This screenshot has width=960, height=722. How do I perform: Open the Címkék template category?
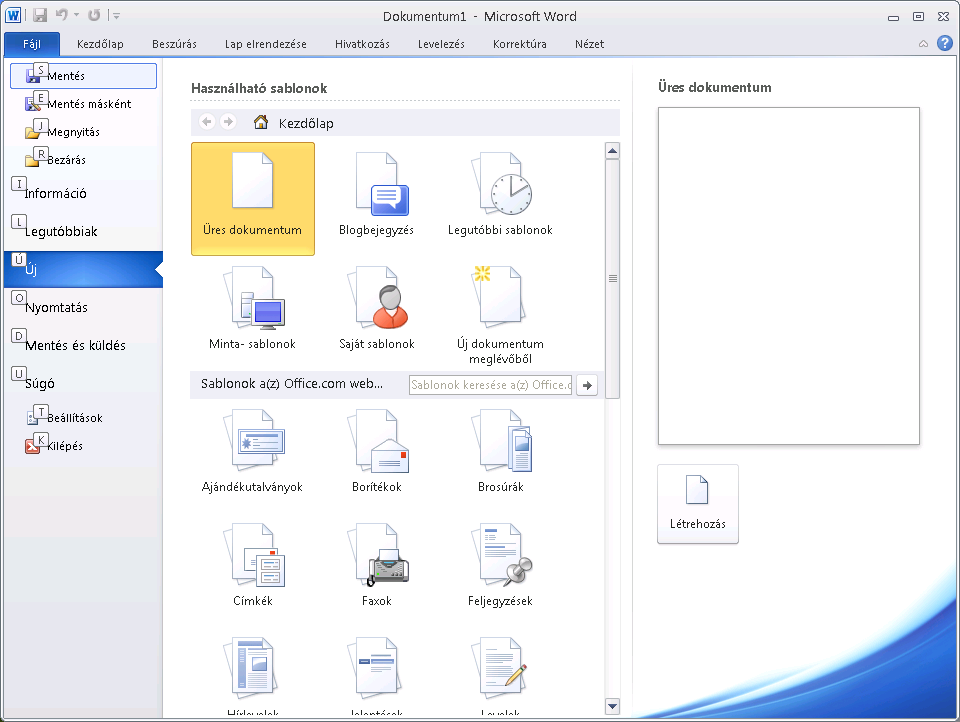(x=253, y=570)
